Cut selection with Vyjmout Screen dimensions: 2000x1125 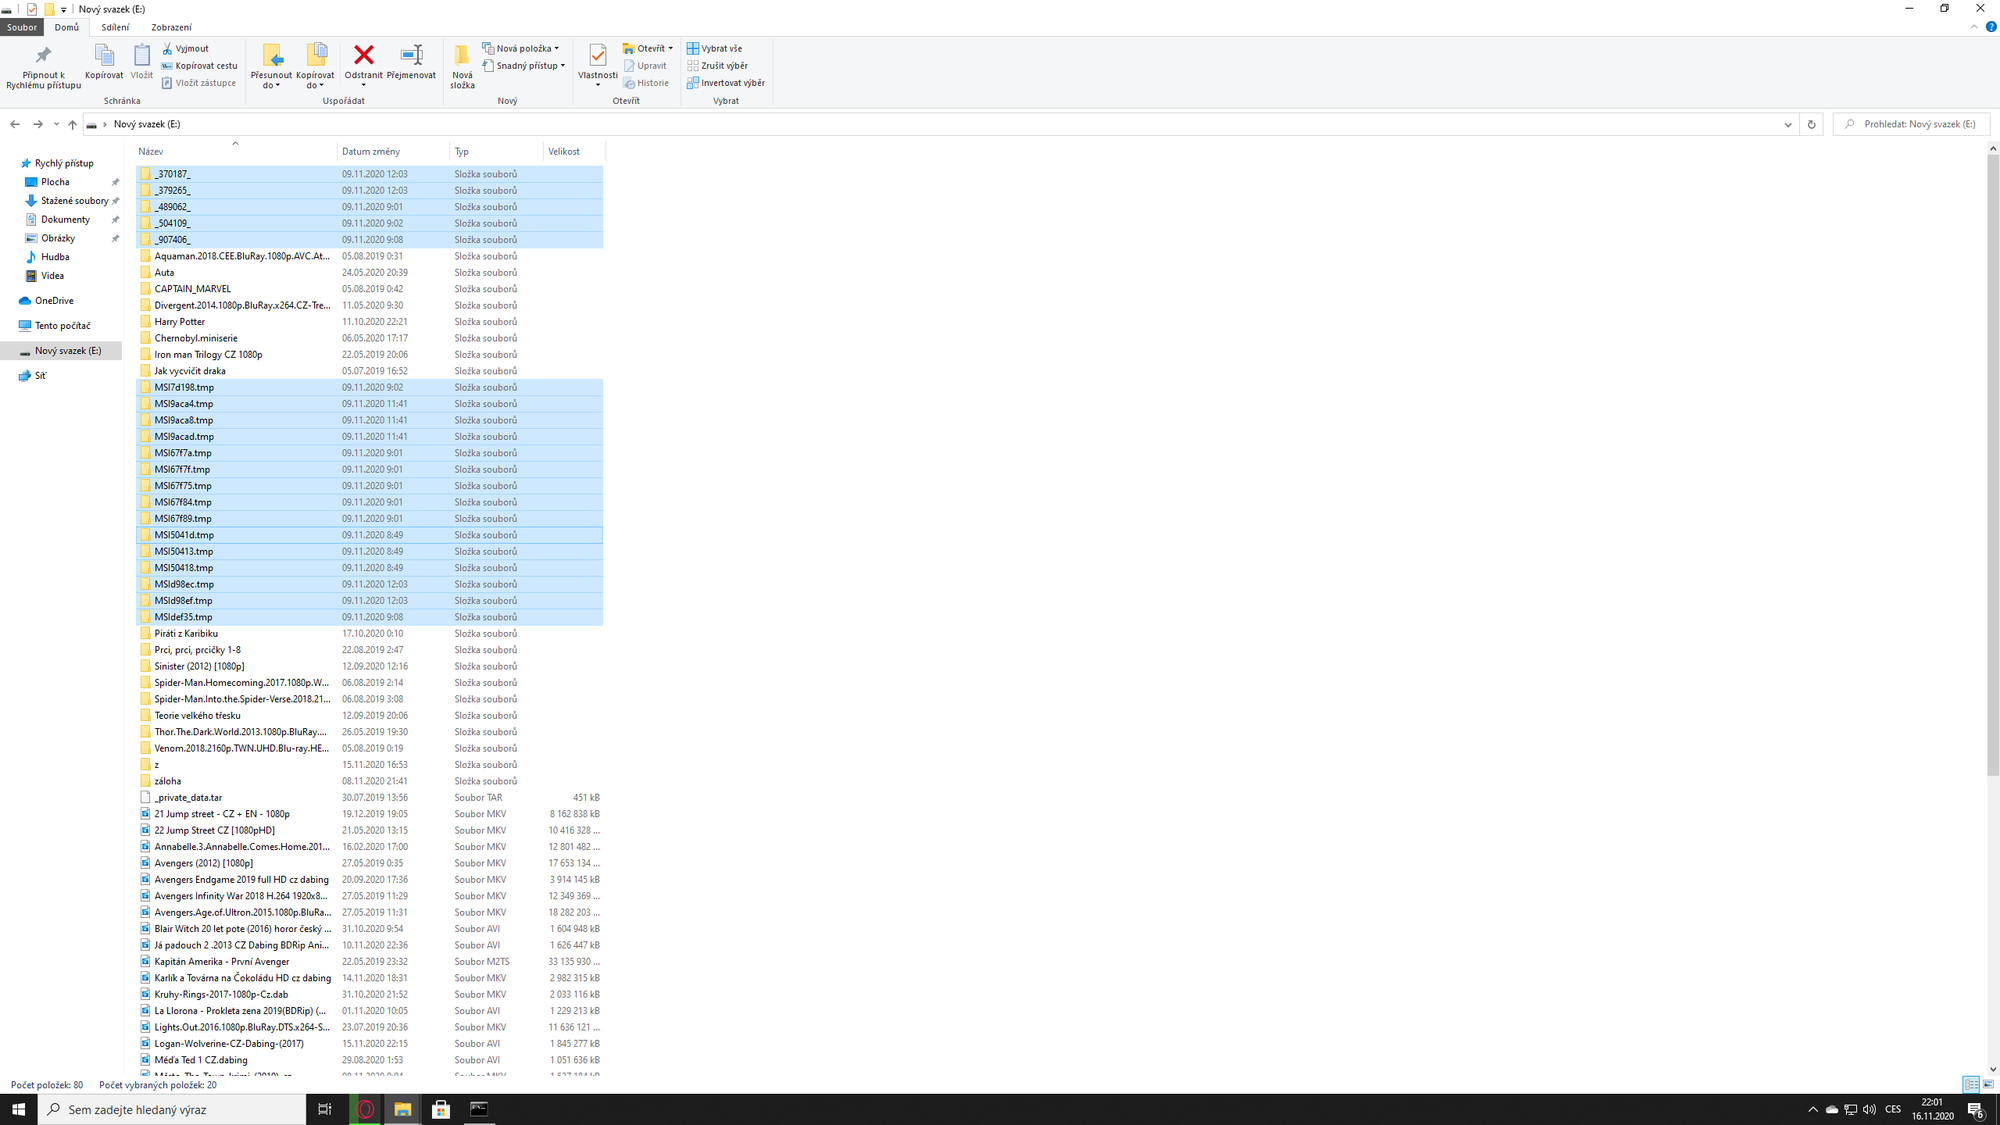point(186,48)
